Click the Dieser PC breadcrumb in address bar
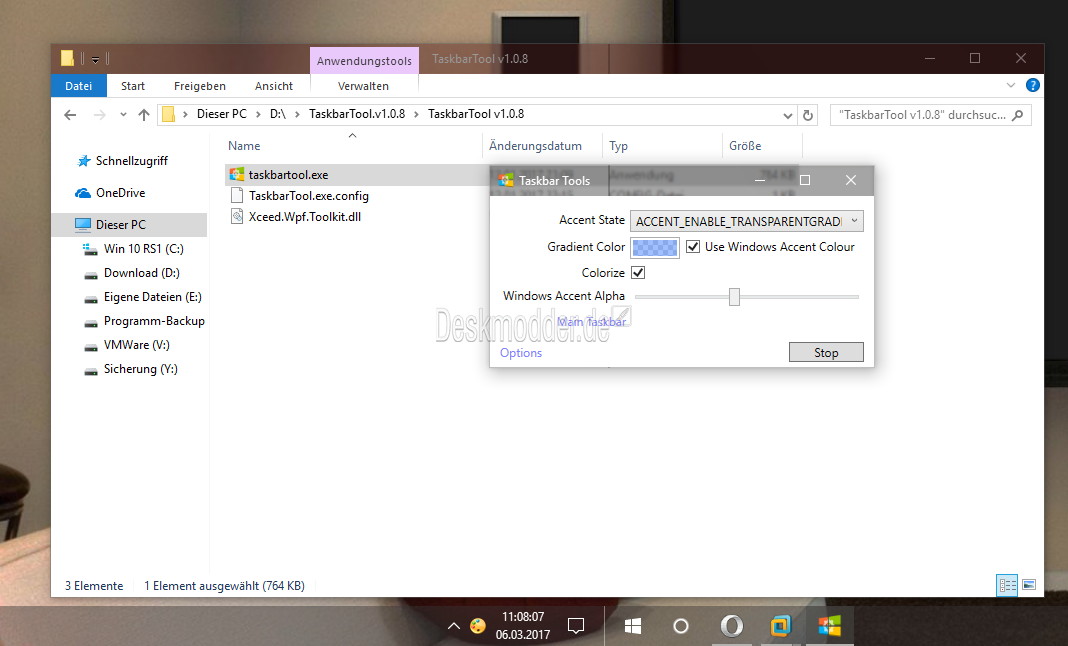 (x=221, y=114)
